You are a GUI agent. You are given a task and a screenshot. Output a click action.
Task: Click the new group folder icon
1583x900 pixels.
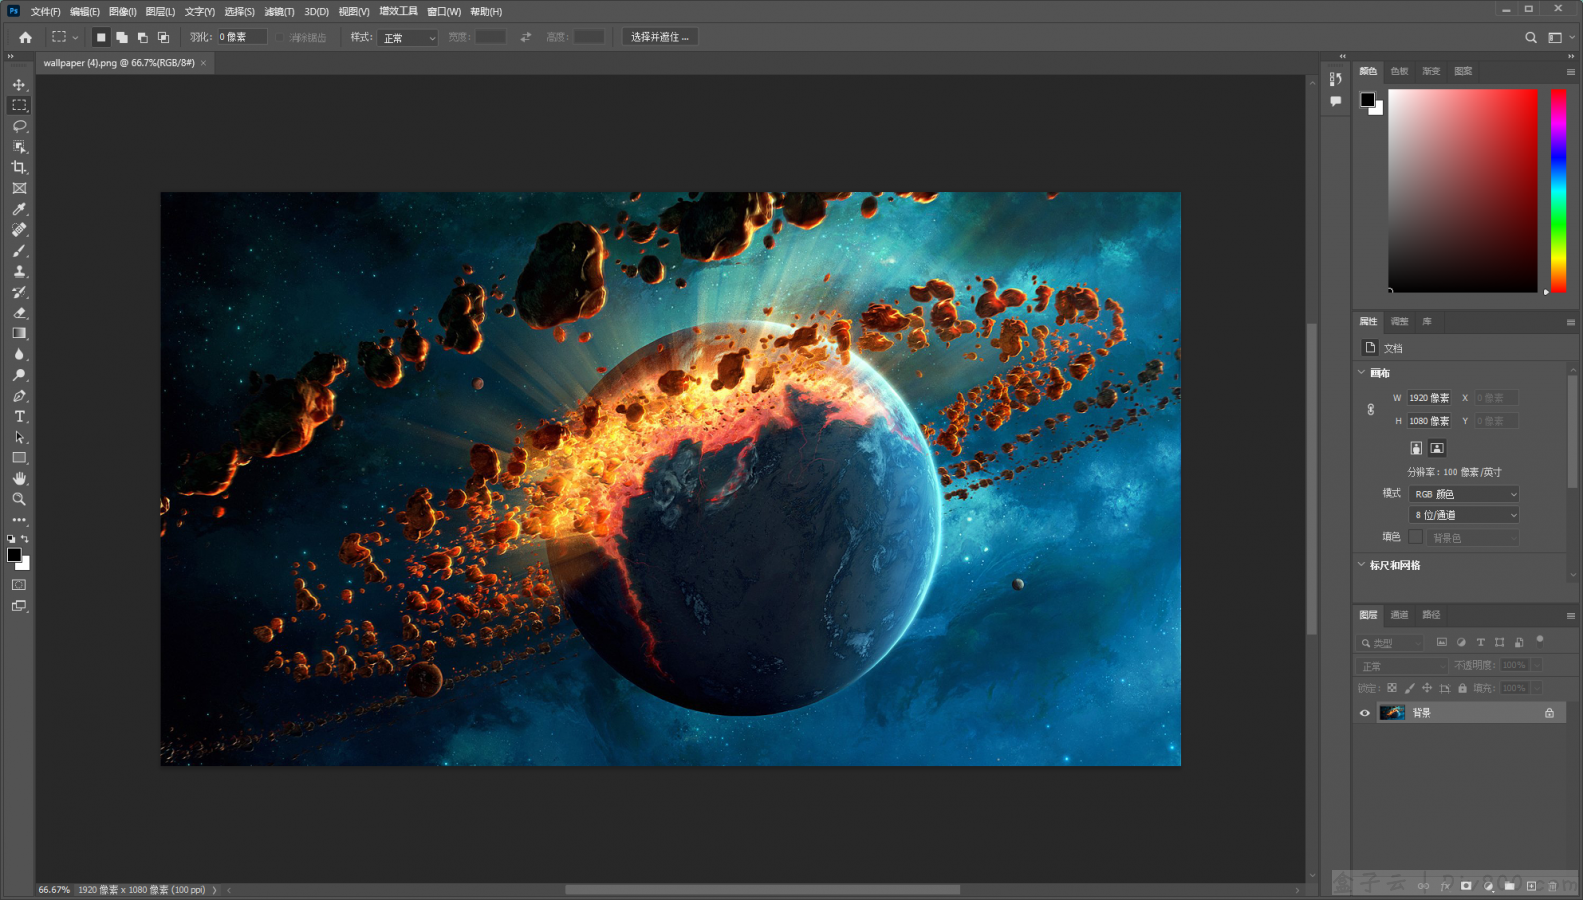1509,886
